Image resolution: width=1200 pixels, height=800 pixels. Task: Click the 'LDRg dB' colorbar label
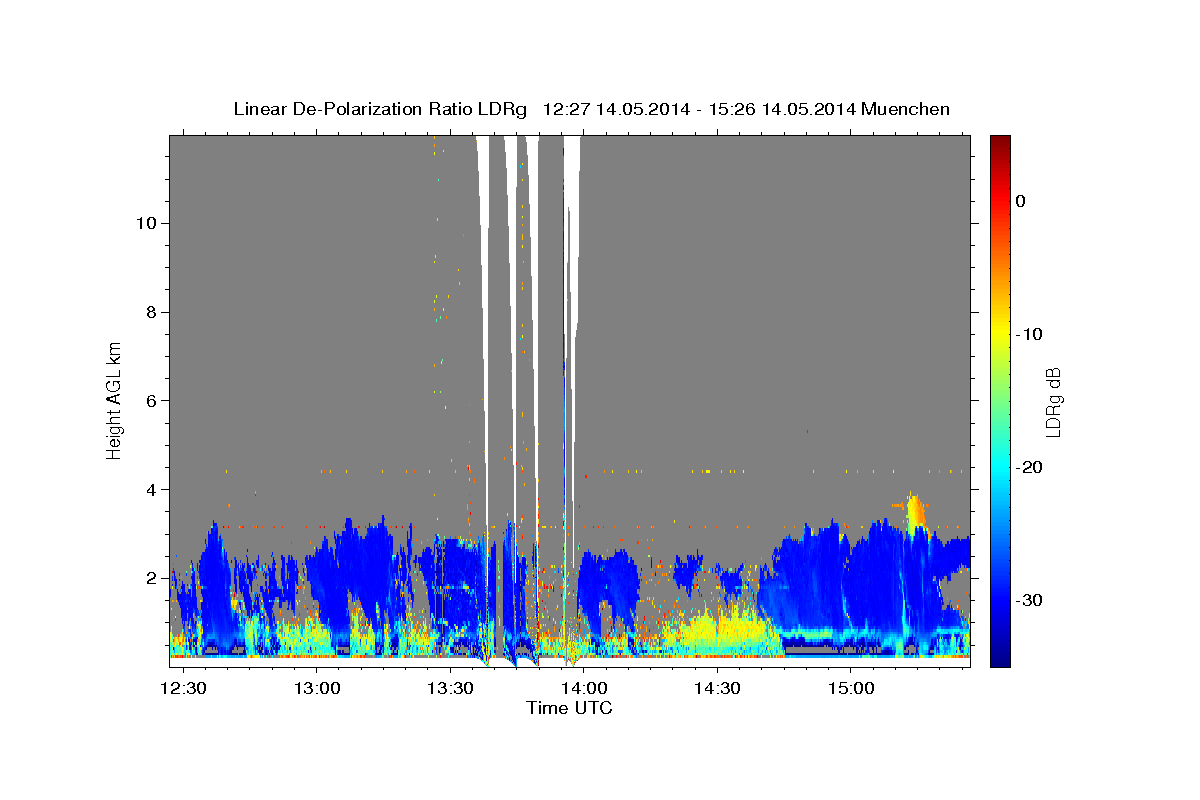(1052, 401)
